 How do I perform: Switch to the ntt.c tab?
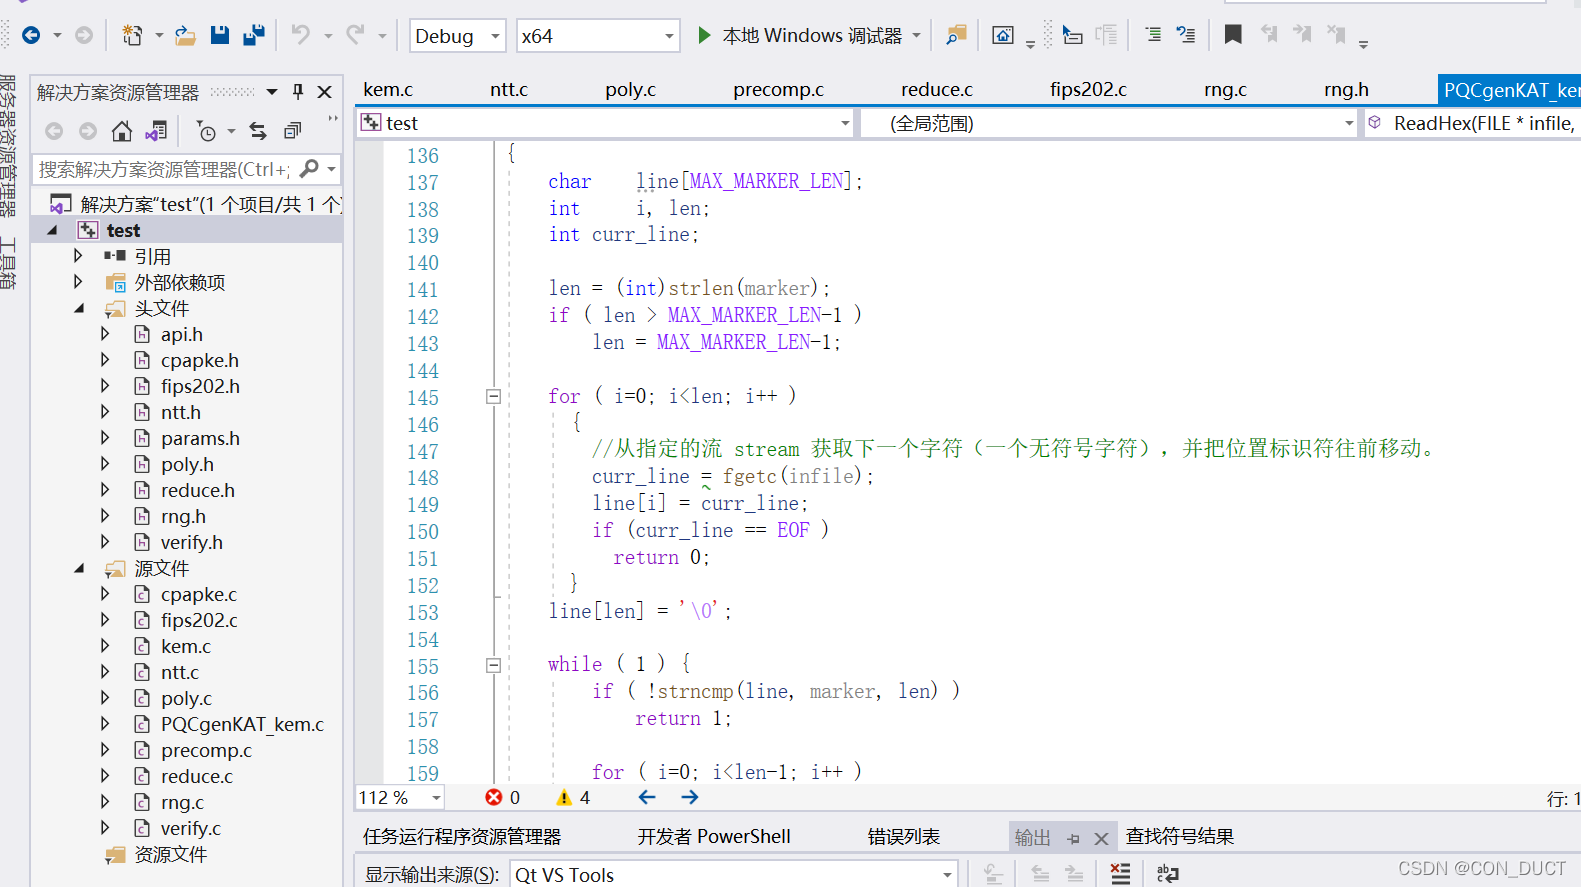[509, 90]
